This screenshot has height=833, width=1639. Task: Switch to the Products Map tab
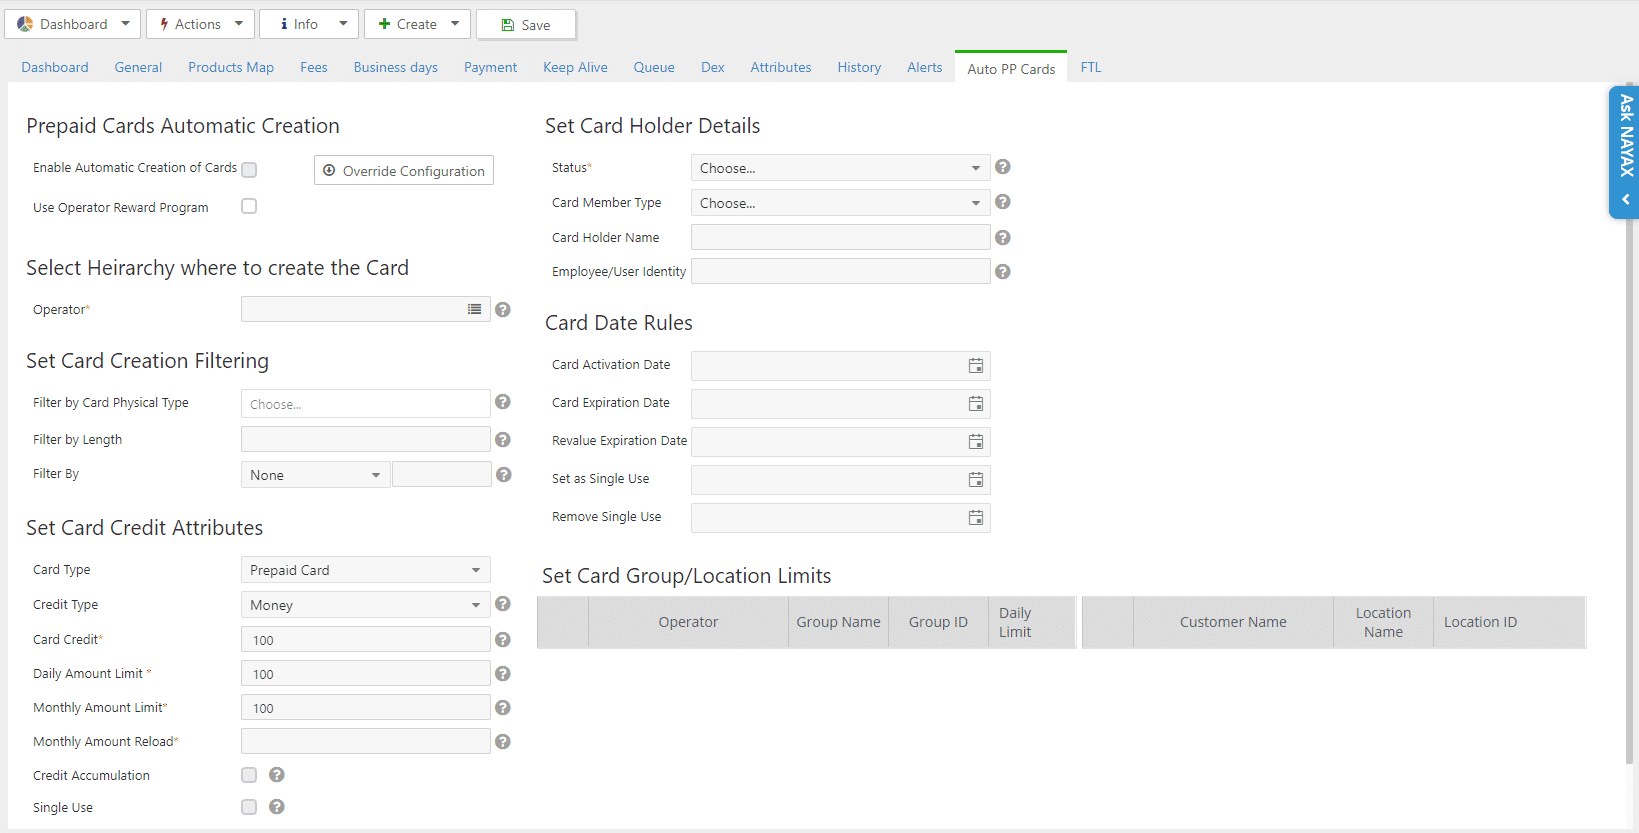231,67
